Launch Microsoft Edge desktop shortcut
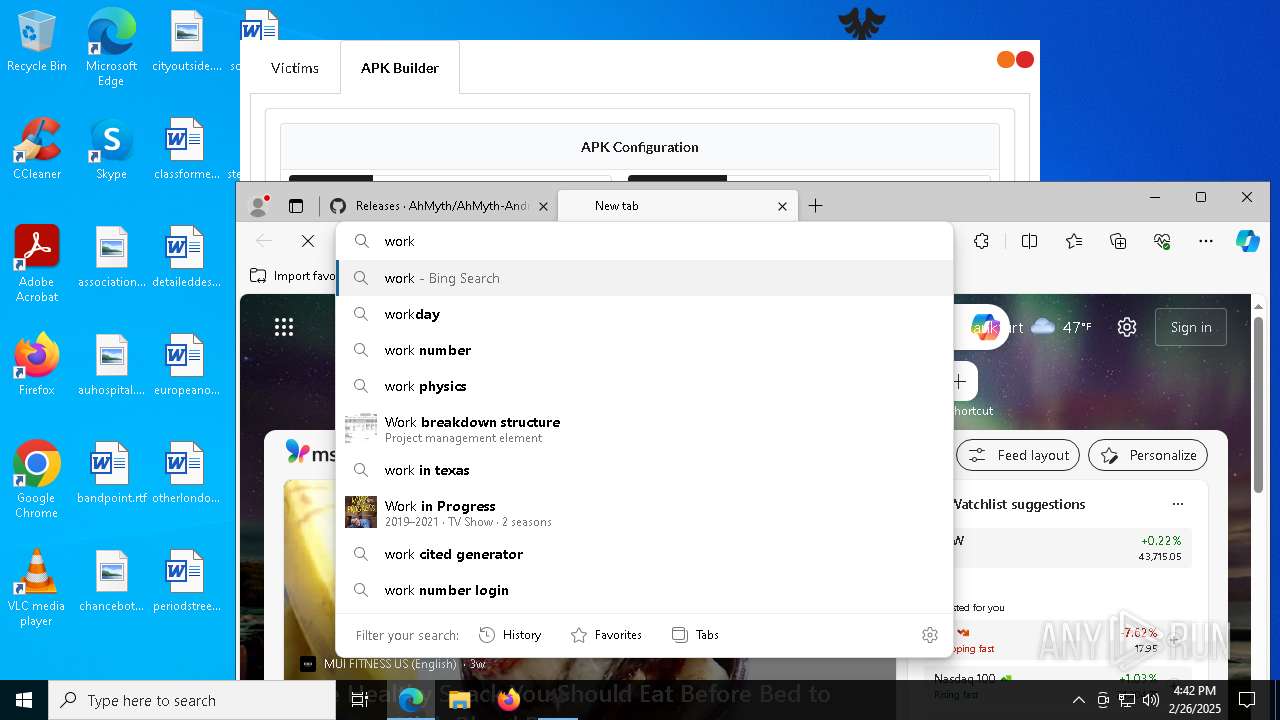The height and width of the screenshot is (720, 1280). (111, 48)
